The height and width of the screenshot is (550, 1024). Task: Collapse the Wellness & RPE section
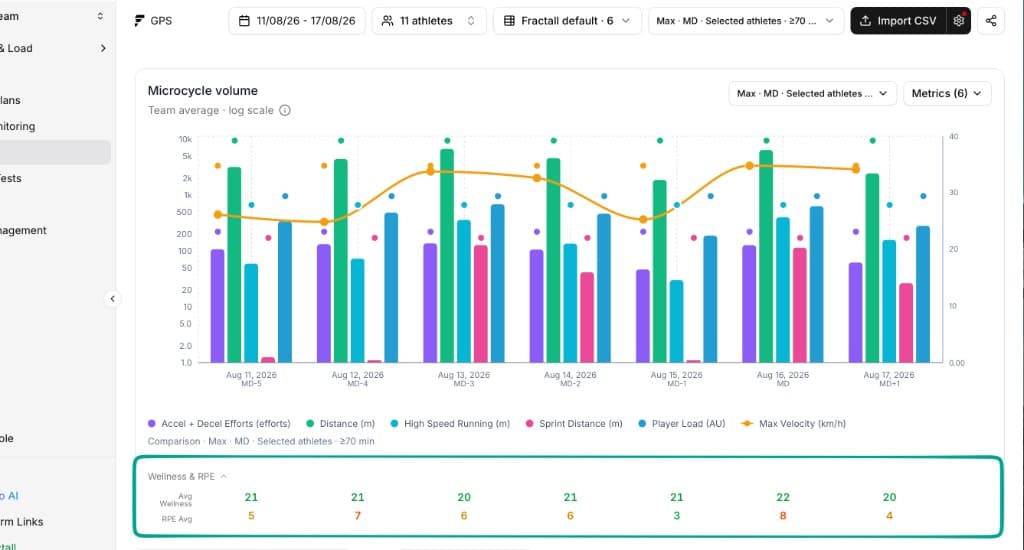[187, 476]
